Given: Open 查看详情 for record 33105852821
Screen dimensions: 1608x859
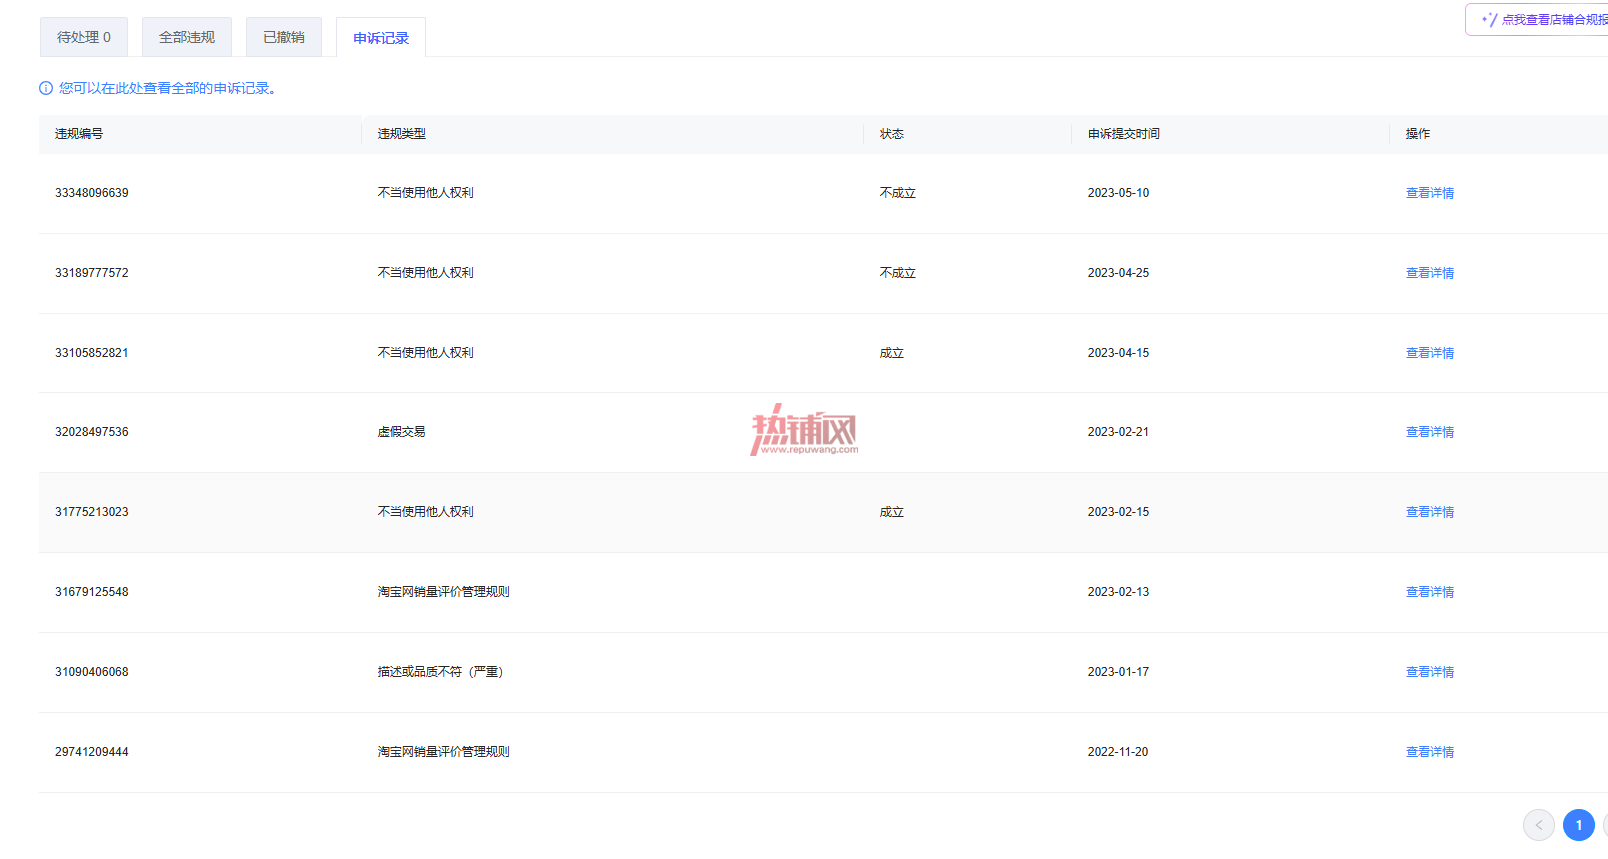Looking at the screenshot, I should coord(1430,353).
